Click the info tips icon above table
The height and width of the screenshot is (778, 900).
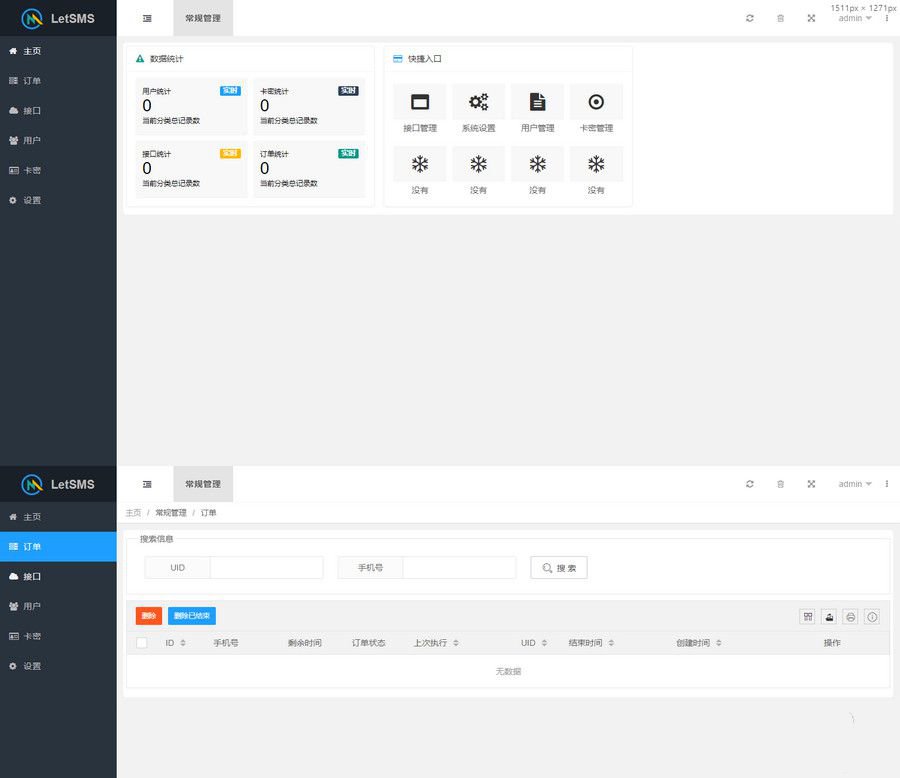pos(872,617)
